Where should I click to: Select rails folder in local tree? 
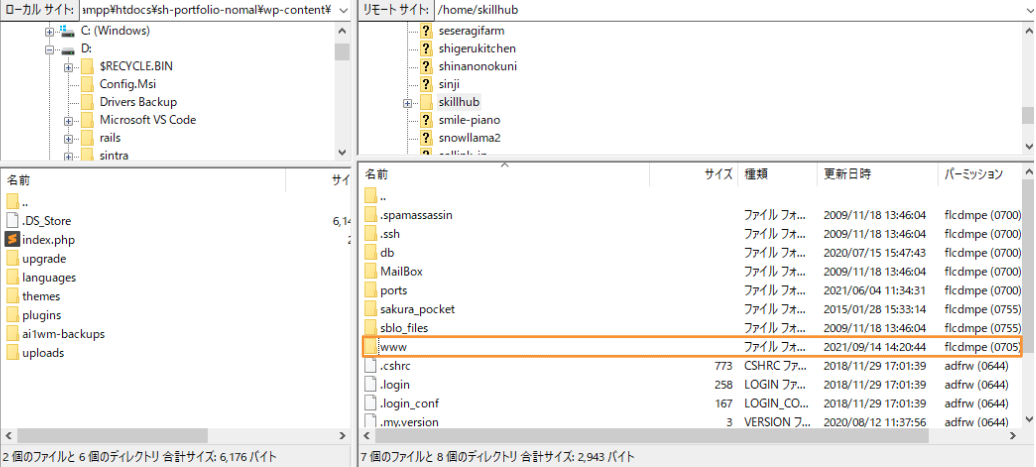click(110, 137)
